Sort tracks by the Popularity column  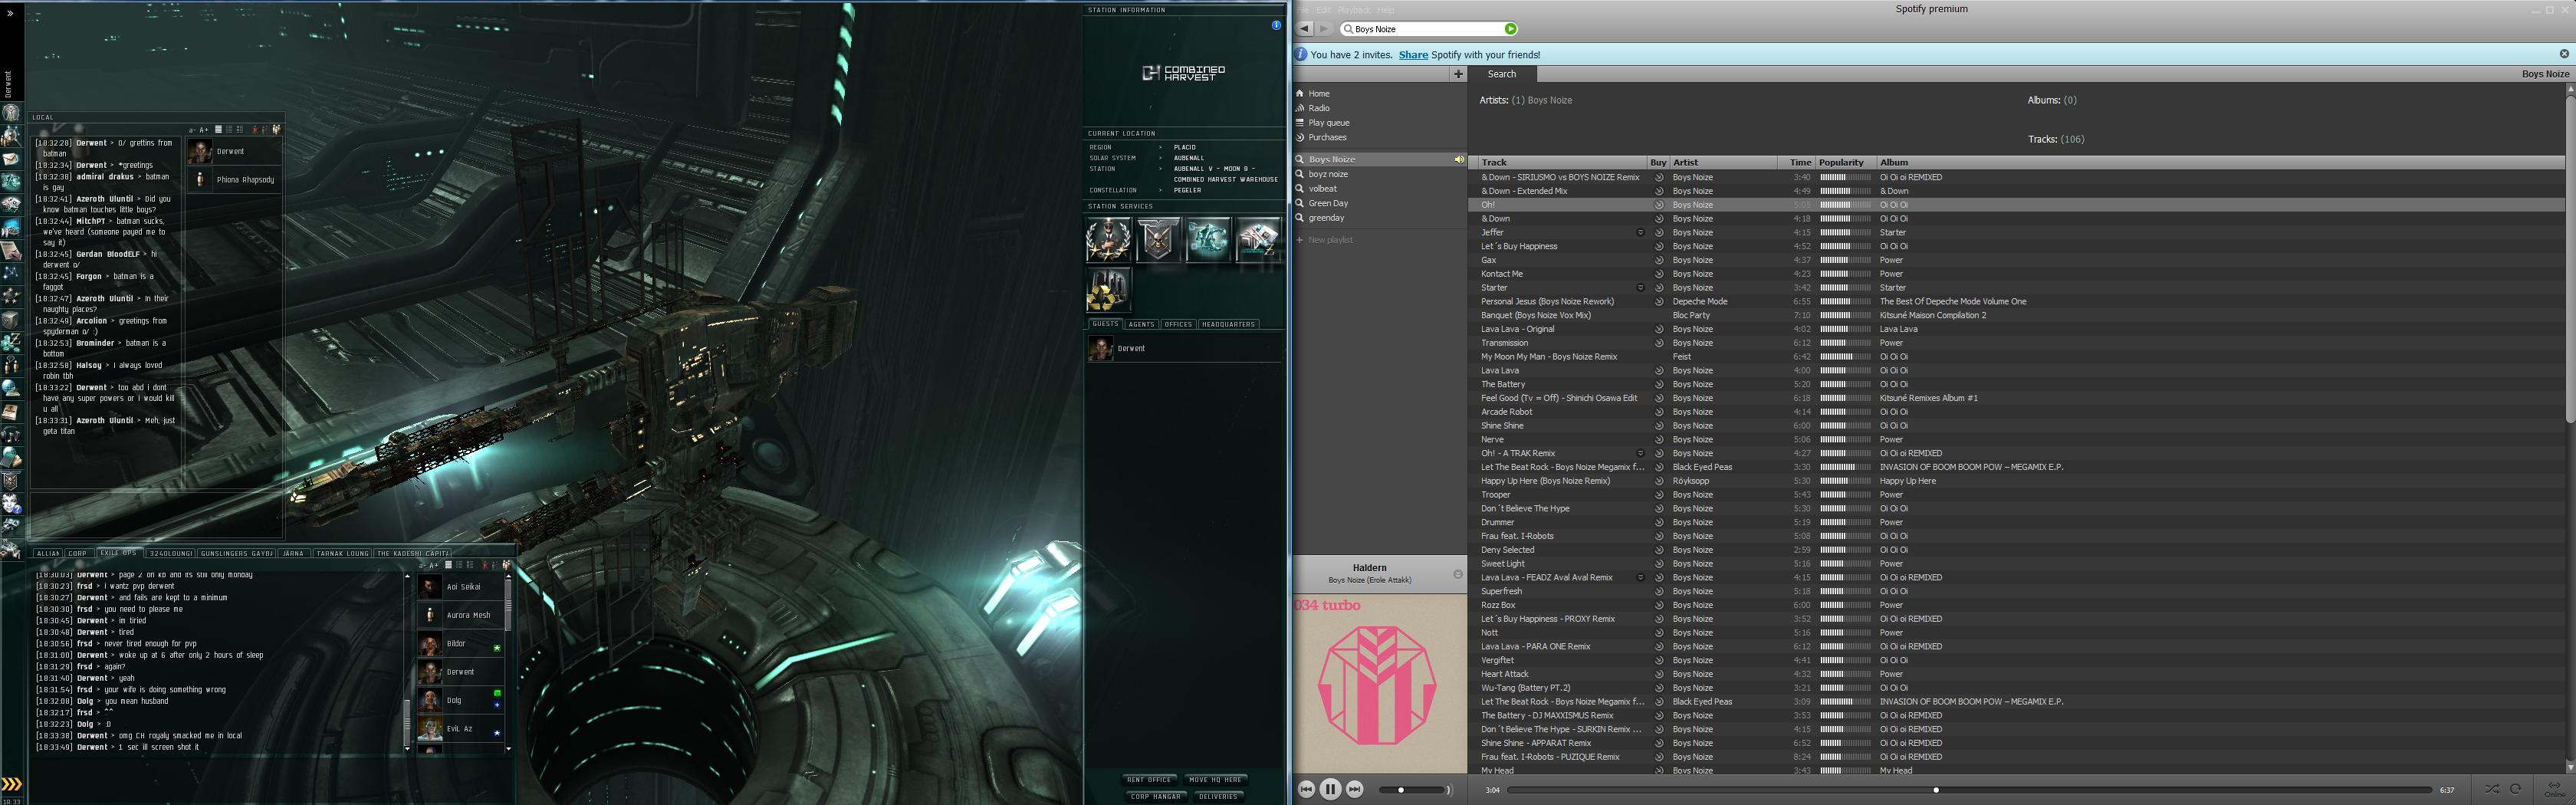pos(1845,163)
